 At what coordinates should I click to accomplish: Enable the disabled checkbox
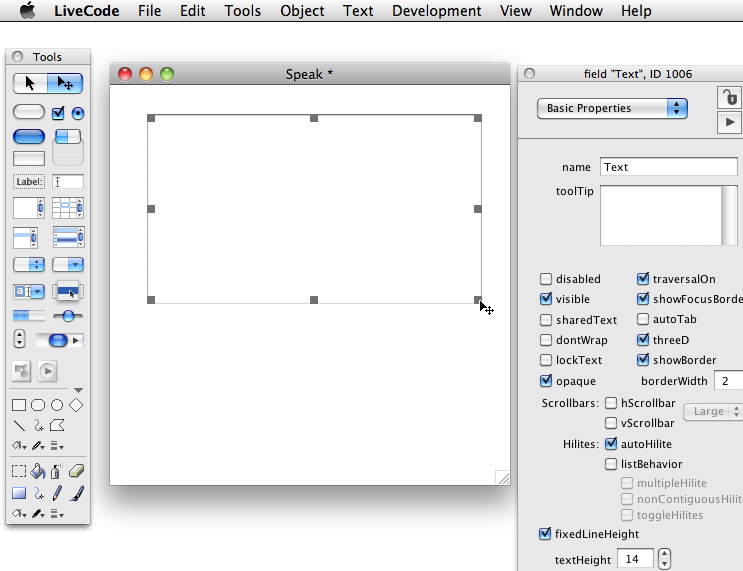pyautogui.click(x=546, y=279)
